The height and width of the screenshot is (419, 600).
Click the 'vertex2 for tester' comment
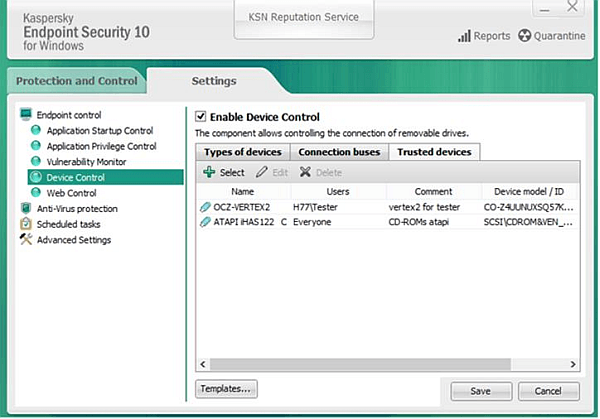tap(424, 207)
